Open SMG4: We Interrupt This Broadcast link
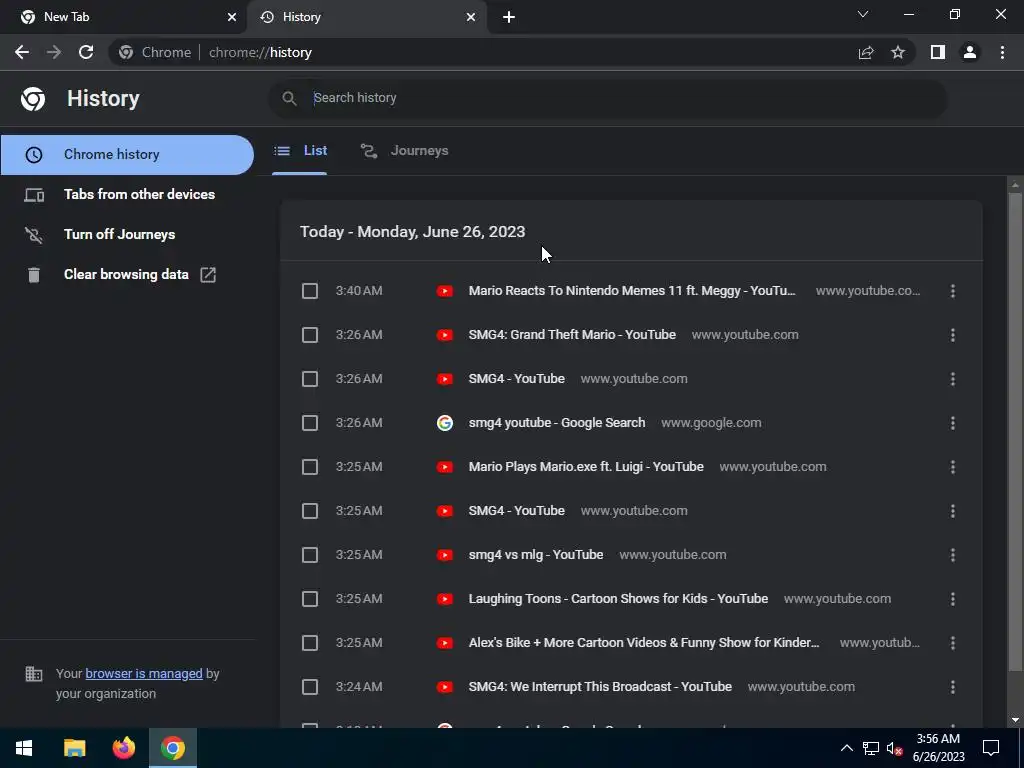The width and height of the screenshot is (1024, 768). coord(600,686)
